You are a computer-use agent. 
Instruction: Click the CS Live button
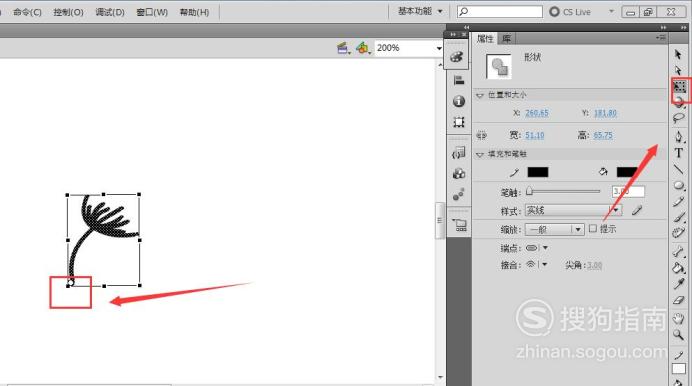pyautogui.click(x=570, y=12)
